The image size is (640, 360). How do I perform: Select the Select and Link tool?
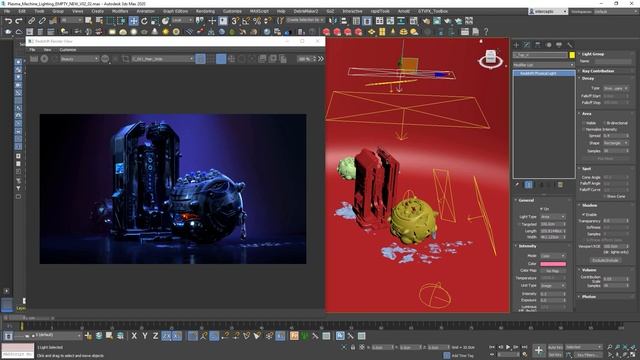tap(31, 21)
